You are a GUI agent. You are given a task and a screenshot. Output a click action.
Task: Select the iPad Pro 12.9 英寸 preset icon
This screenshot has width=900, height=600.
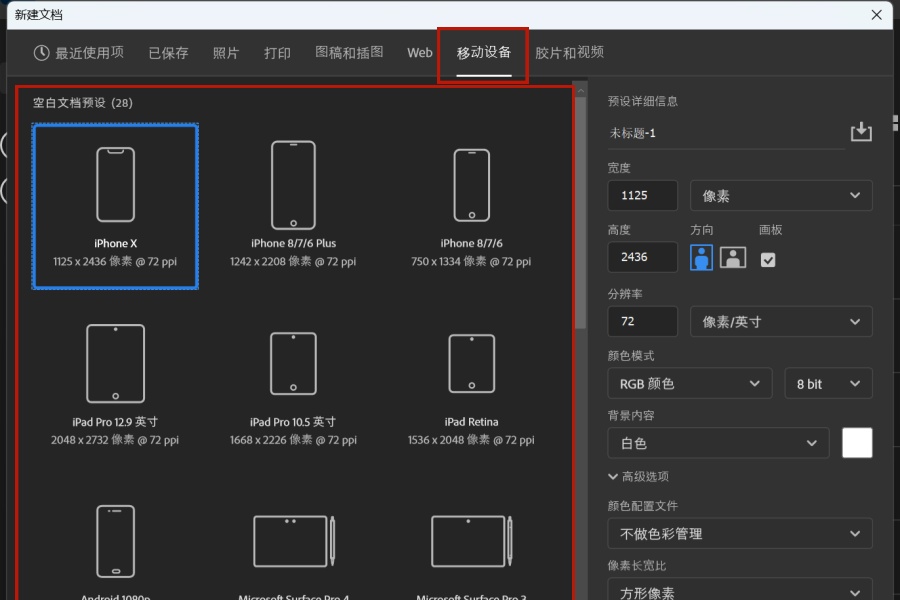pos(115,363)
